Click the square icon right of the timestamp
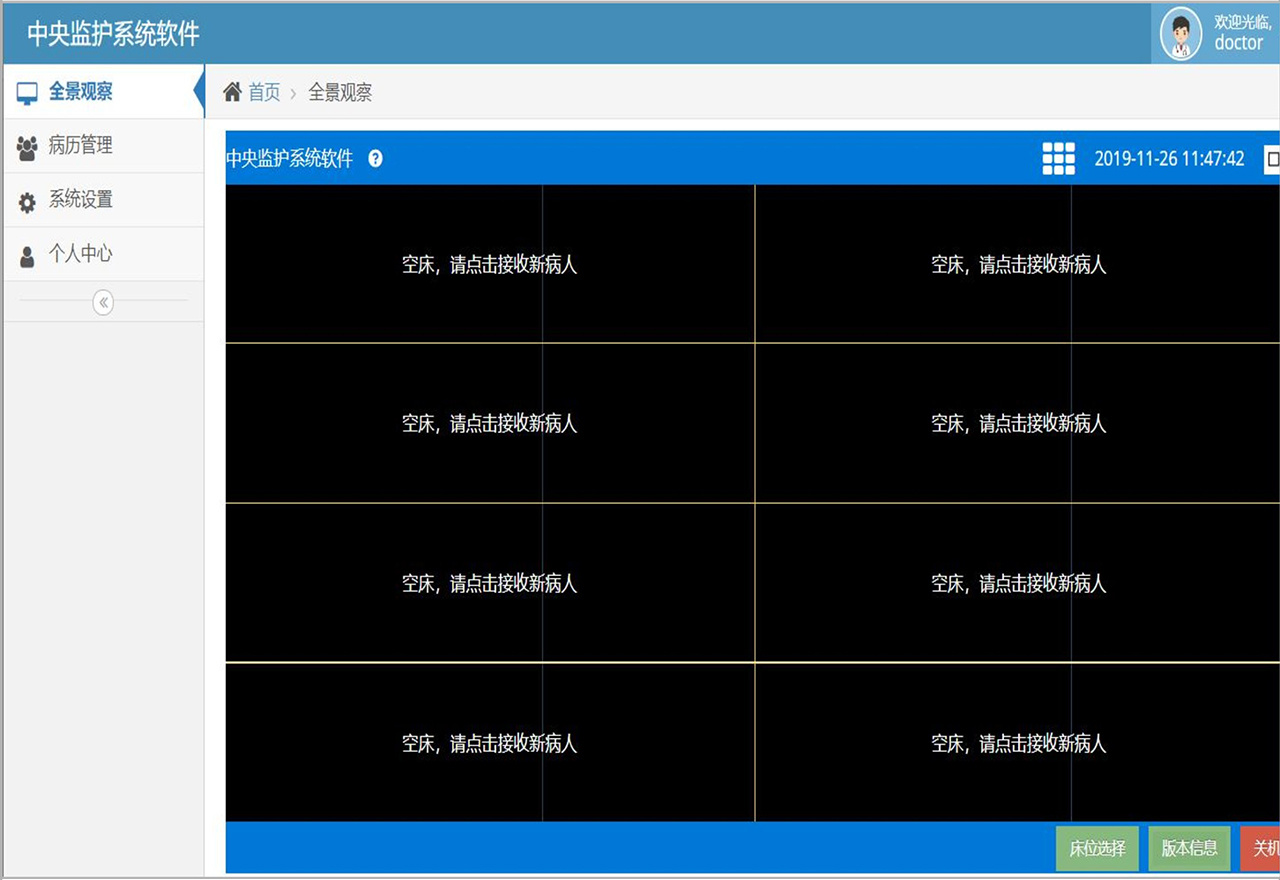The height and width of the screenshot is (880, 1280). click(1272, 158)
